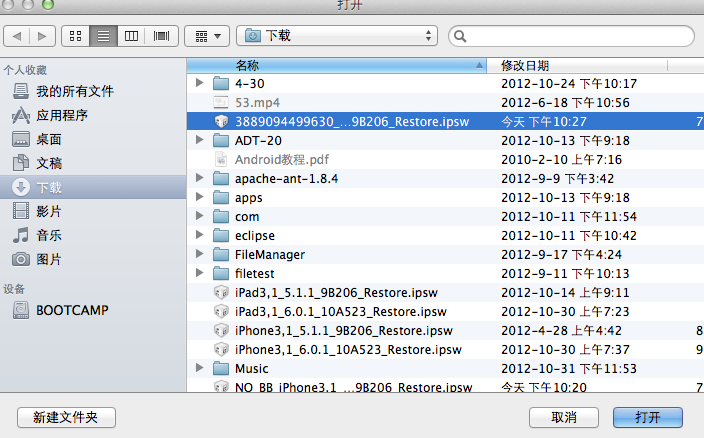
Task: Select 下载 in sidebar
Action: click(93, 187)
